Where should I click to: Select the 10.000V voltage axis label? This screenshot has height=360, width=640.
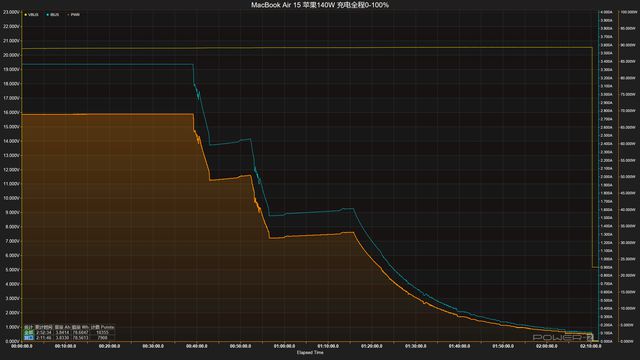[x=11, y=198]
